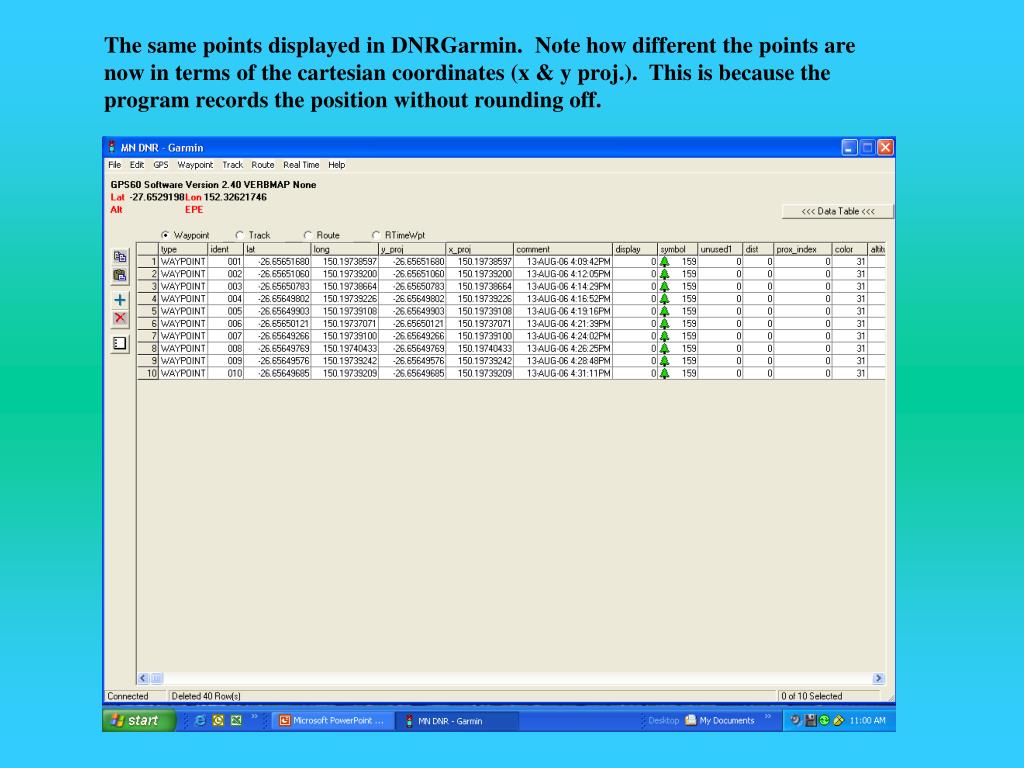Select the Waypoint radio button

tap(165, 235)
